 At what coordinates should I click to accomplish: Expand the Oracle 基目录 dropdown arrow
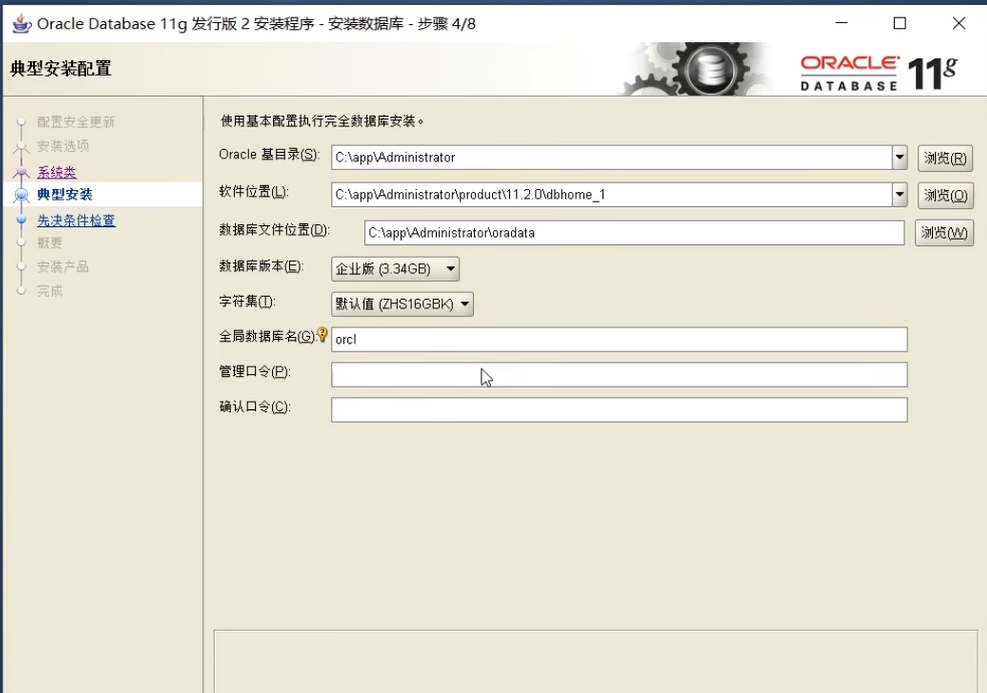(x=900, y=157)
